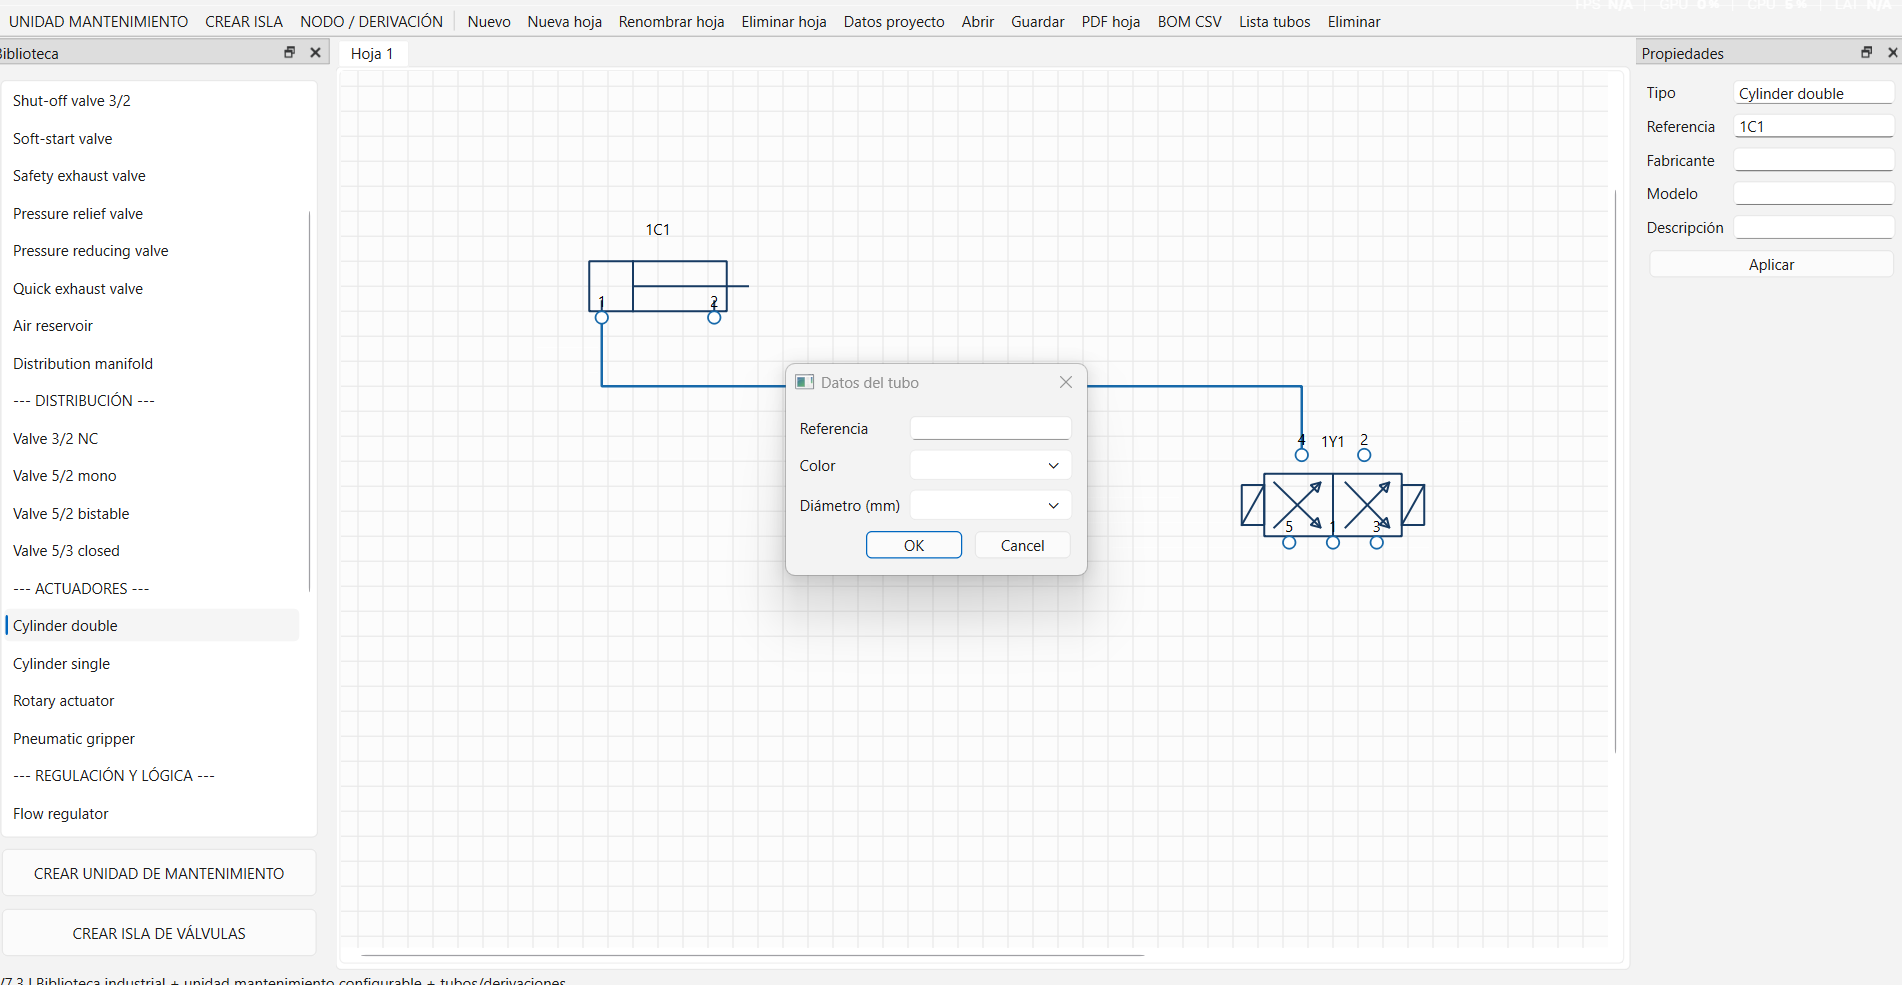Screen dimensions: 1902x985
Task: Click PDF hoja in toolbar
Action: click(x=1111, y=21)
